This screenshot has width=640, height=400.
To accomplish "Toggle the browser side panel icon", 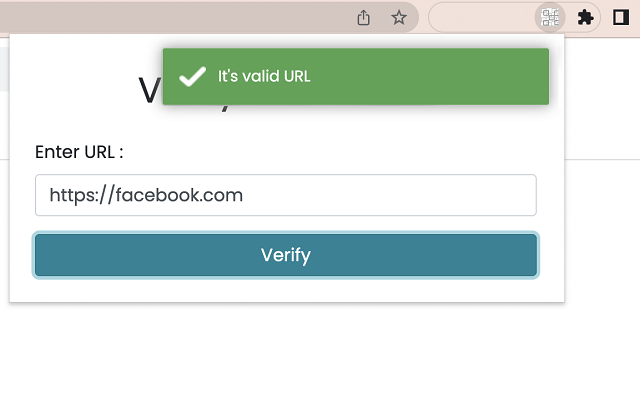I will (620, 17).
